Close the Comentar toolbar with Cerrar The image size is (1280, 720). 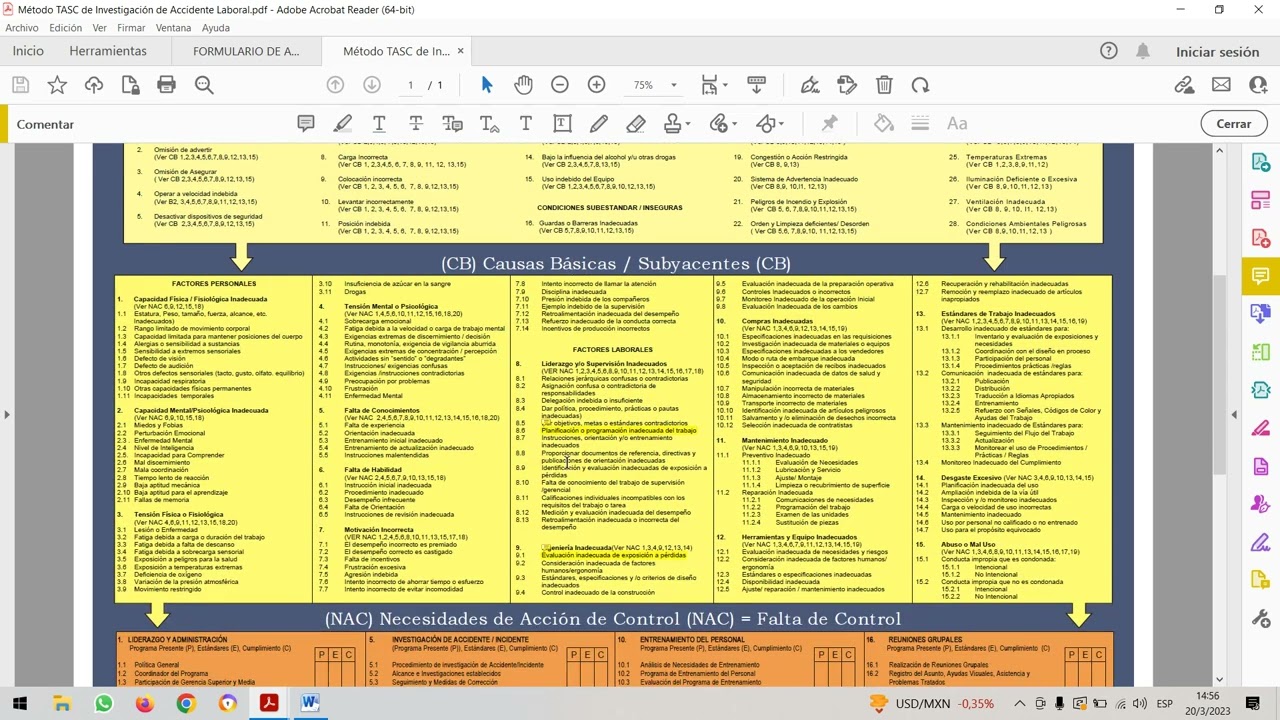(1233, 124)
